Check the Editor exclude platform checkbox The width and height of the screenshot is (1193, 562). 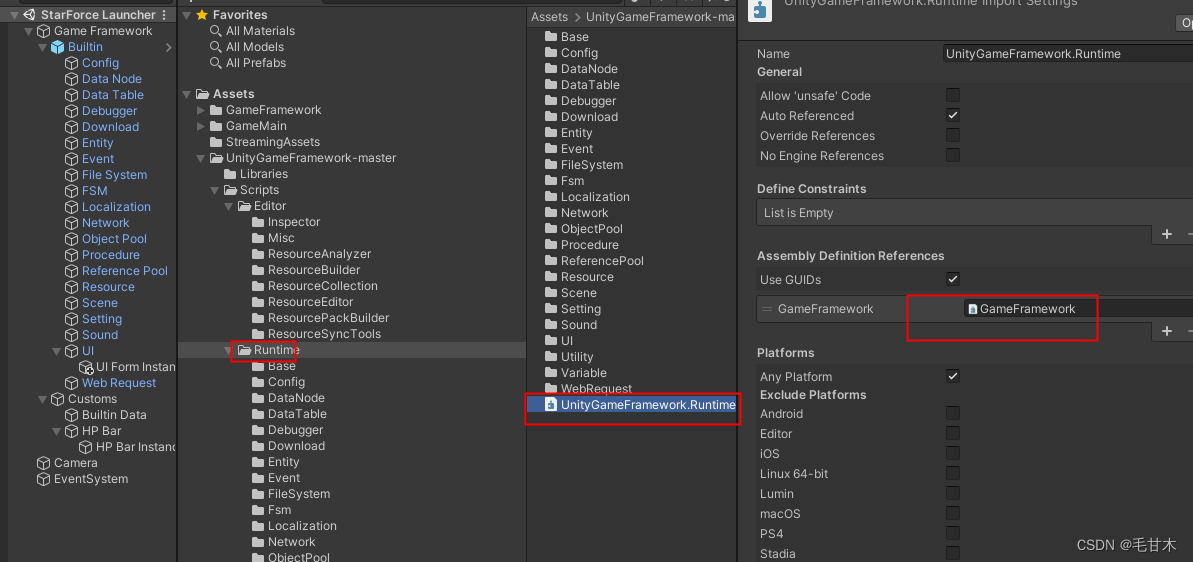pos(953,433)
